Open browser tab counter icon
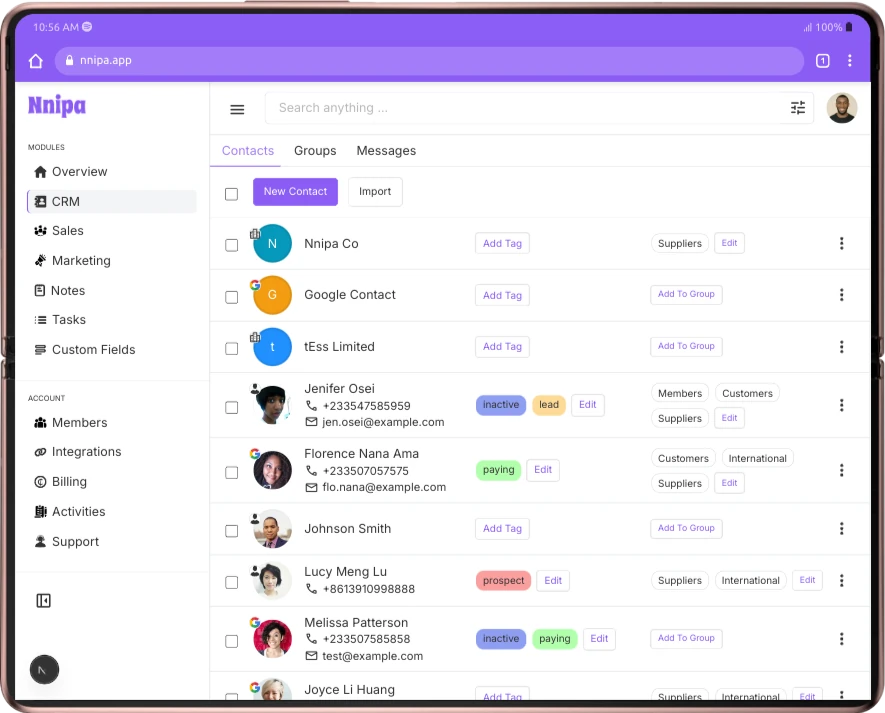Viewport: 885px width, 713px height. (822, 61)
